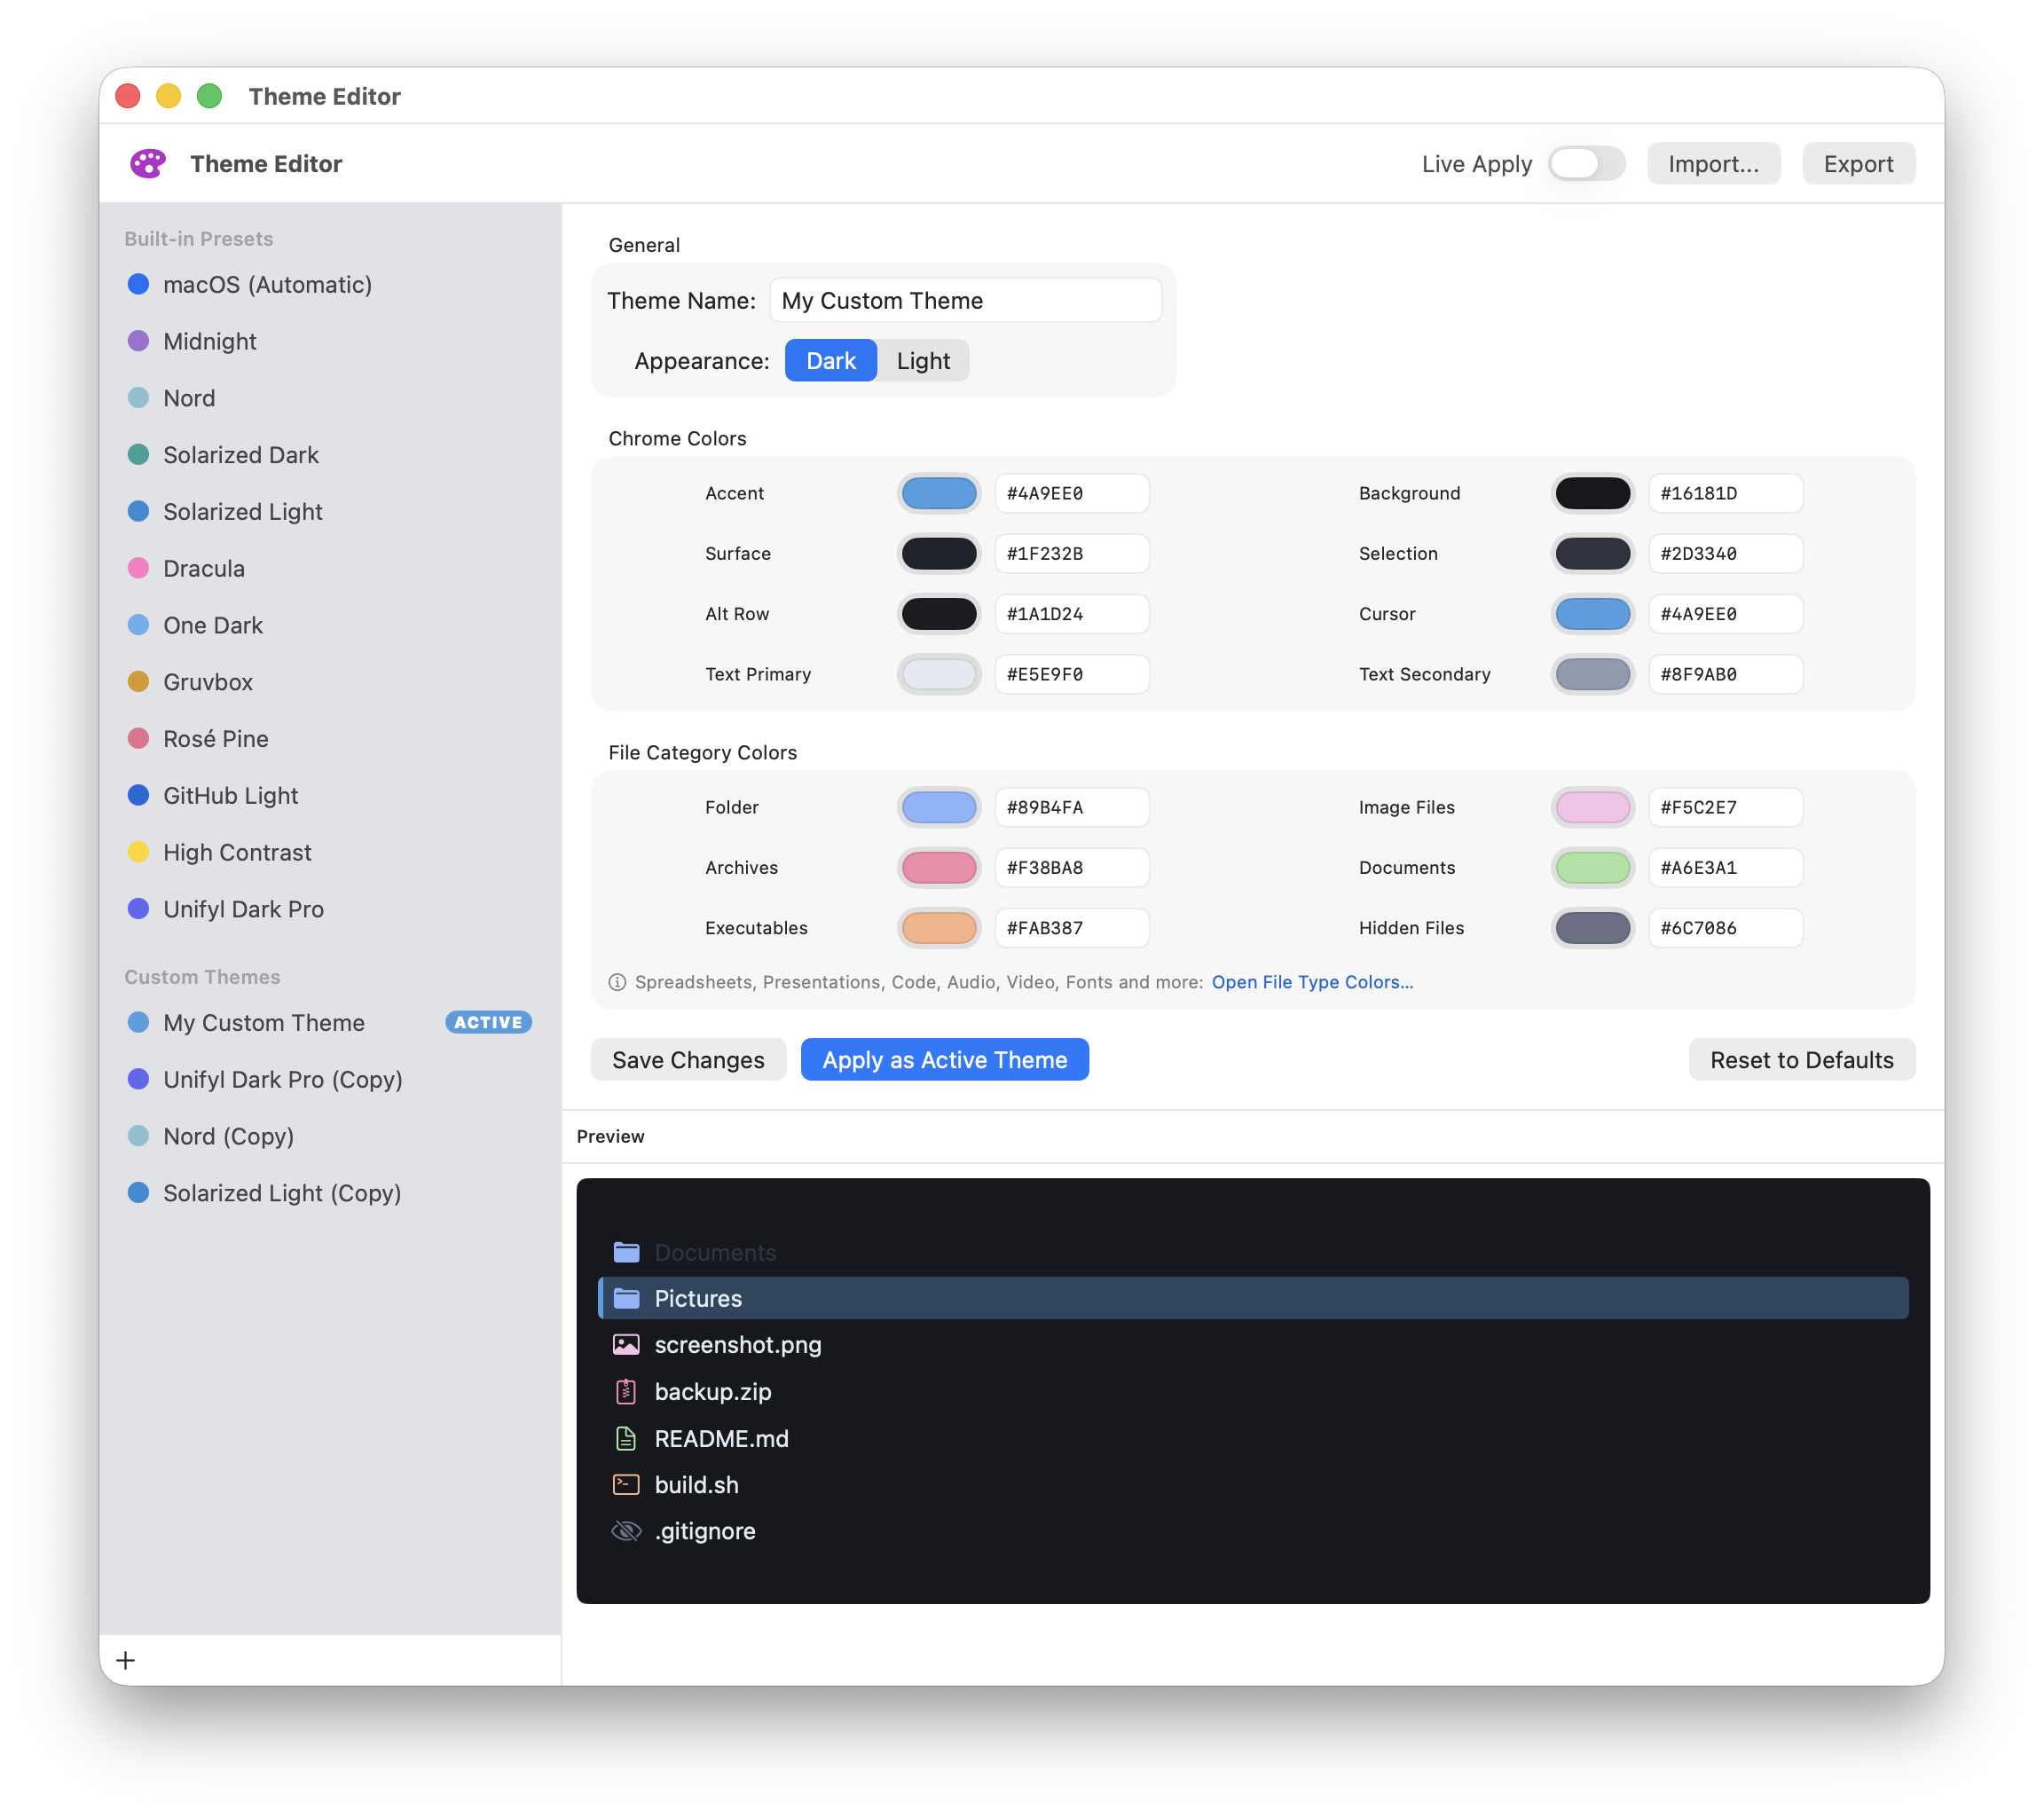This screenshot has width=2044, height=1817.
Task: Click the build.sh filename in preview
Action: (696, 1485)
